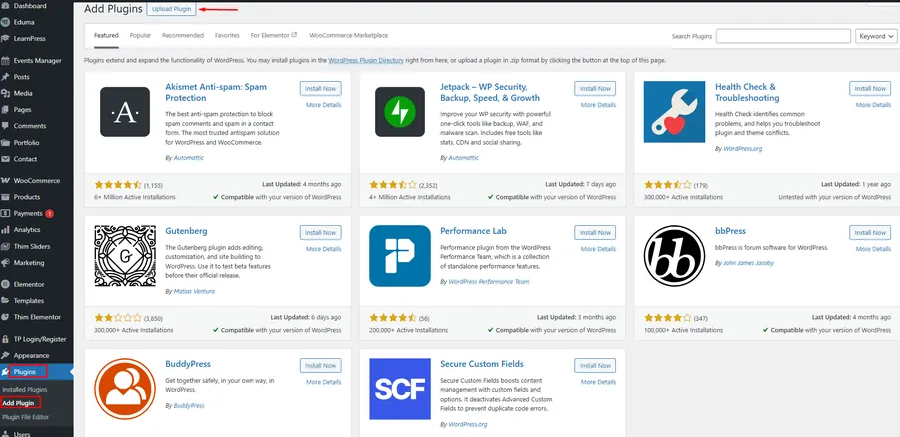900x437 pixels.
Task: Click the Secure Custom Fields SCF icon
Action: (x=401, y=390)
